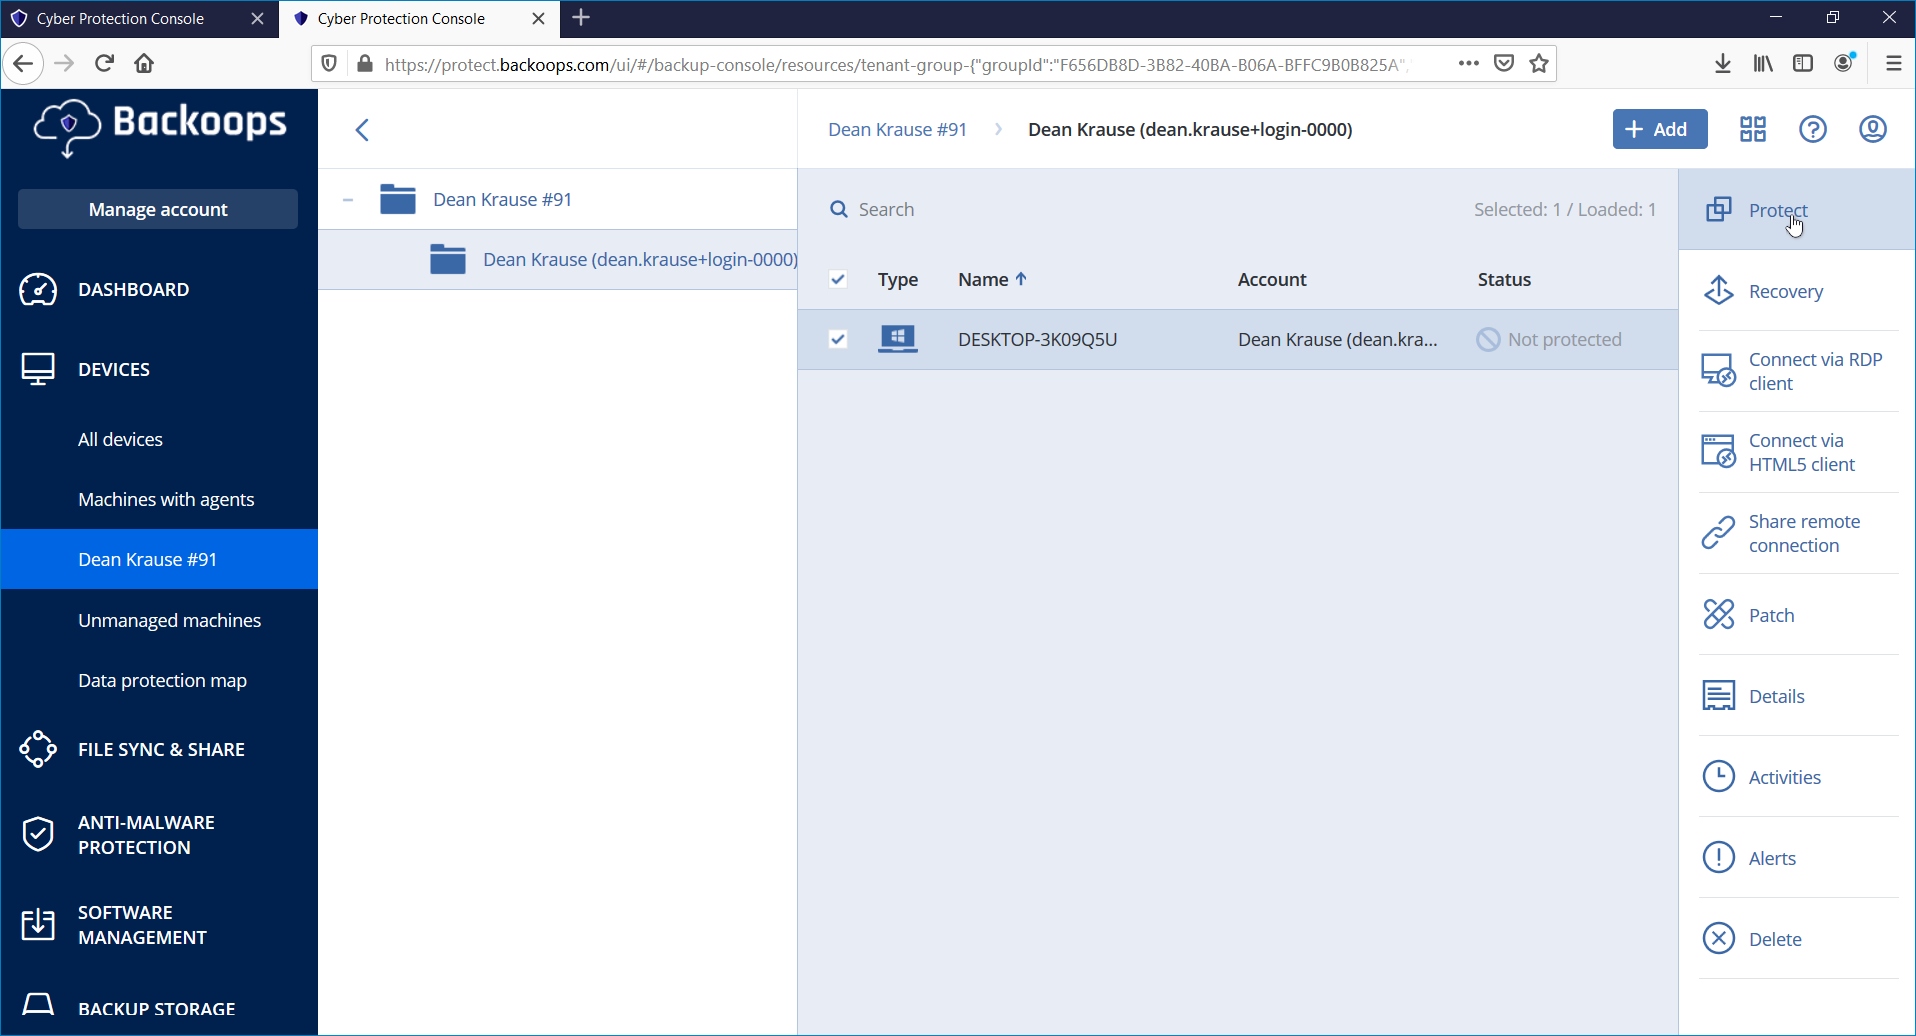Reload the page with the browser refresh icon
The height and width of the screenshot is (1036, 1916).
coord(104,63)
